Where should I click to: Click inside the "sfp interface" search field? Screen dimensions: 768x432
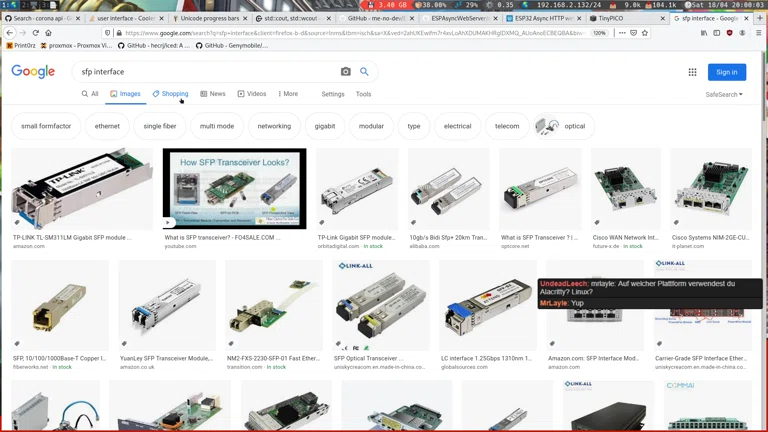200,72
